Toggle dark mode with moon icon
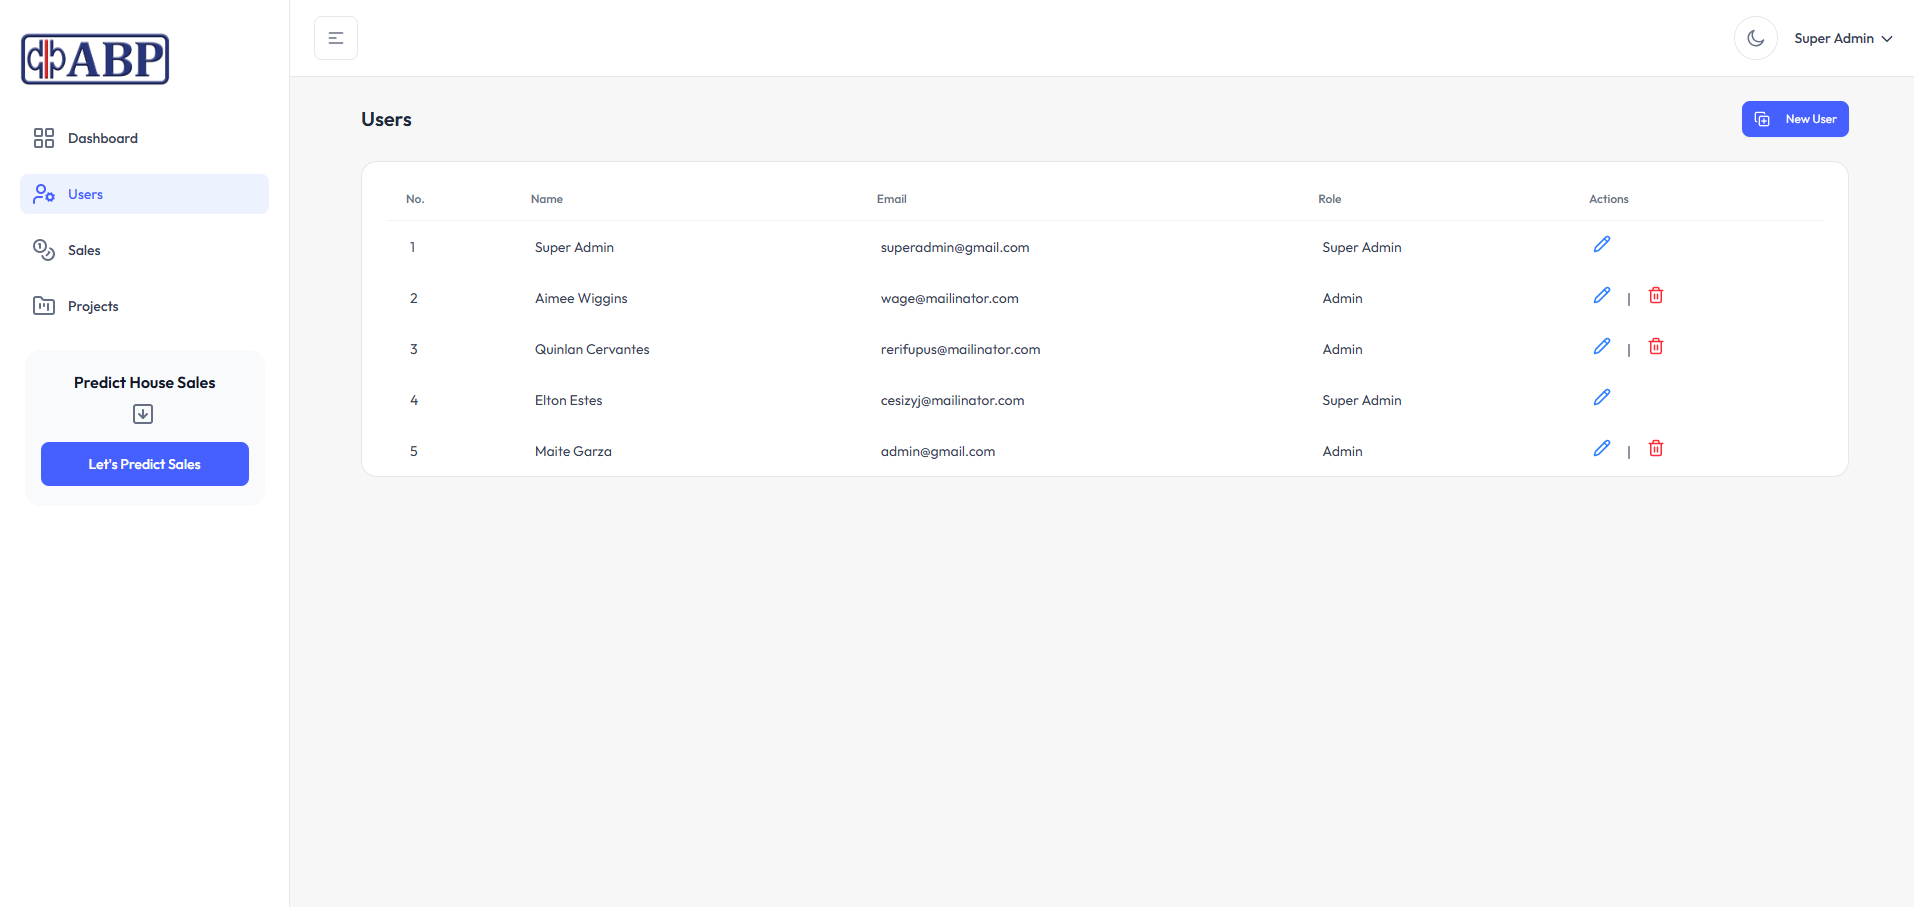1914x907 pixels. tap(1755, 38)
